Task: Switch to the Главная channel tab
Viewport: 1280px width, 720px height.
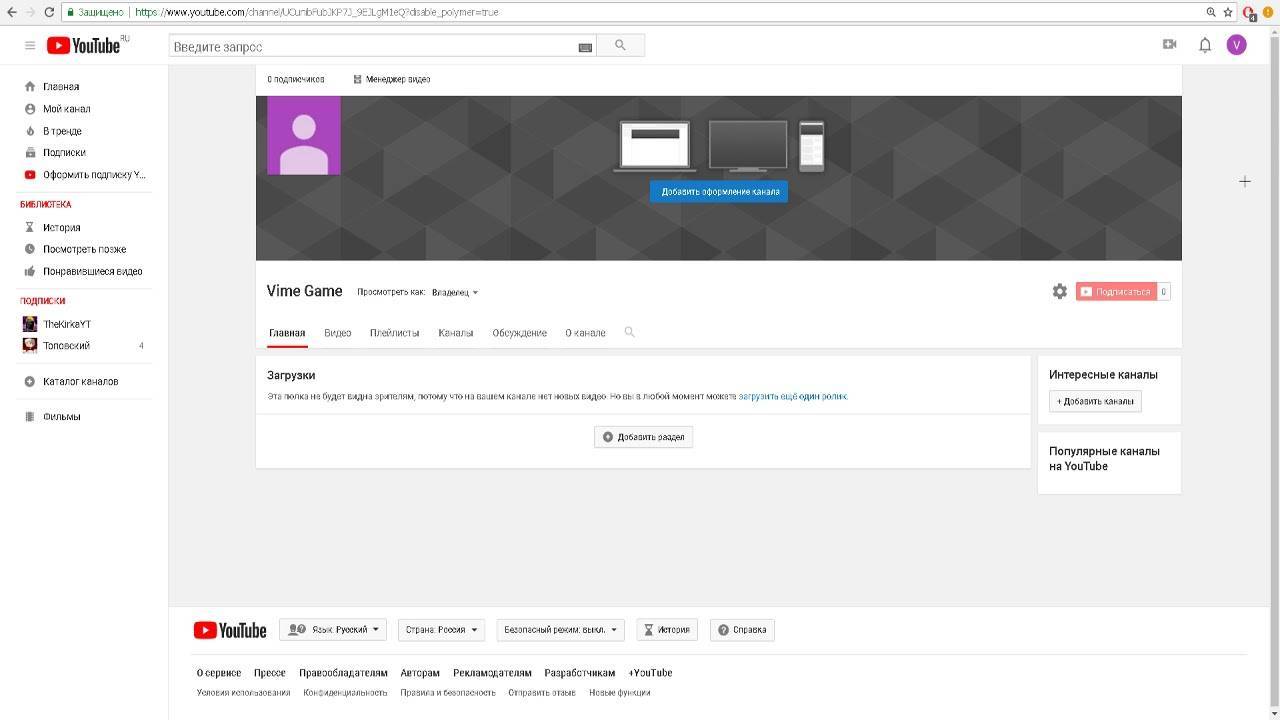Action: tap(287, 333)
